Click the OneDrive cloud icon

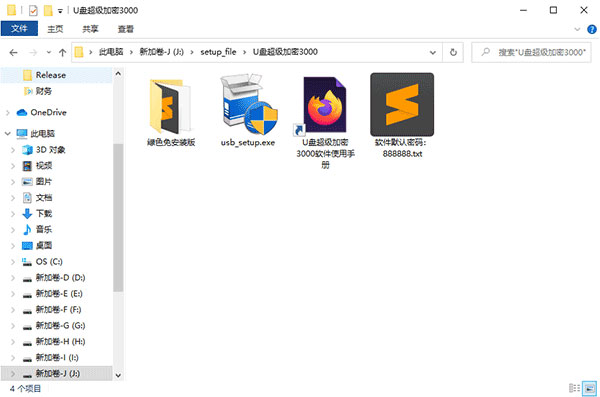(x=22, y=113)
